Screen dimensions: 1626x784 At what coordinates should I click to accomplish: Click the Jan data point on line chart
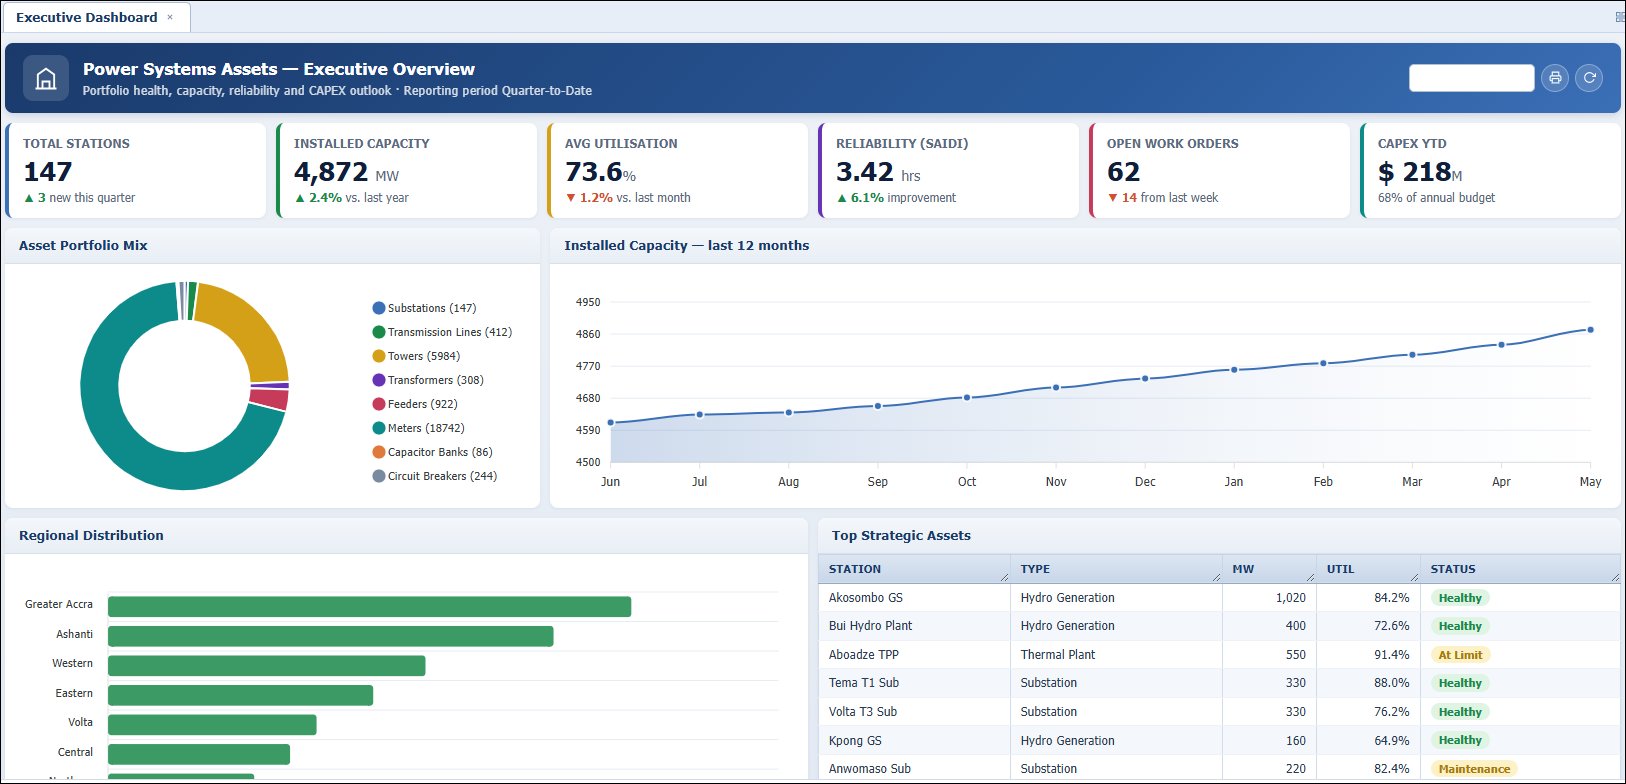click(x=1234, y=370)
